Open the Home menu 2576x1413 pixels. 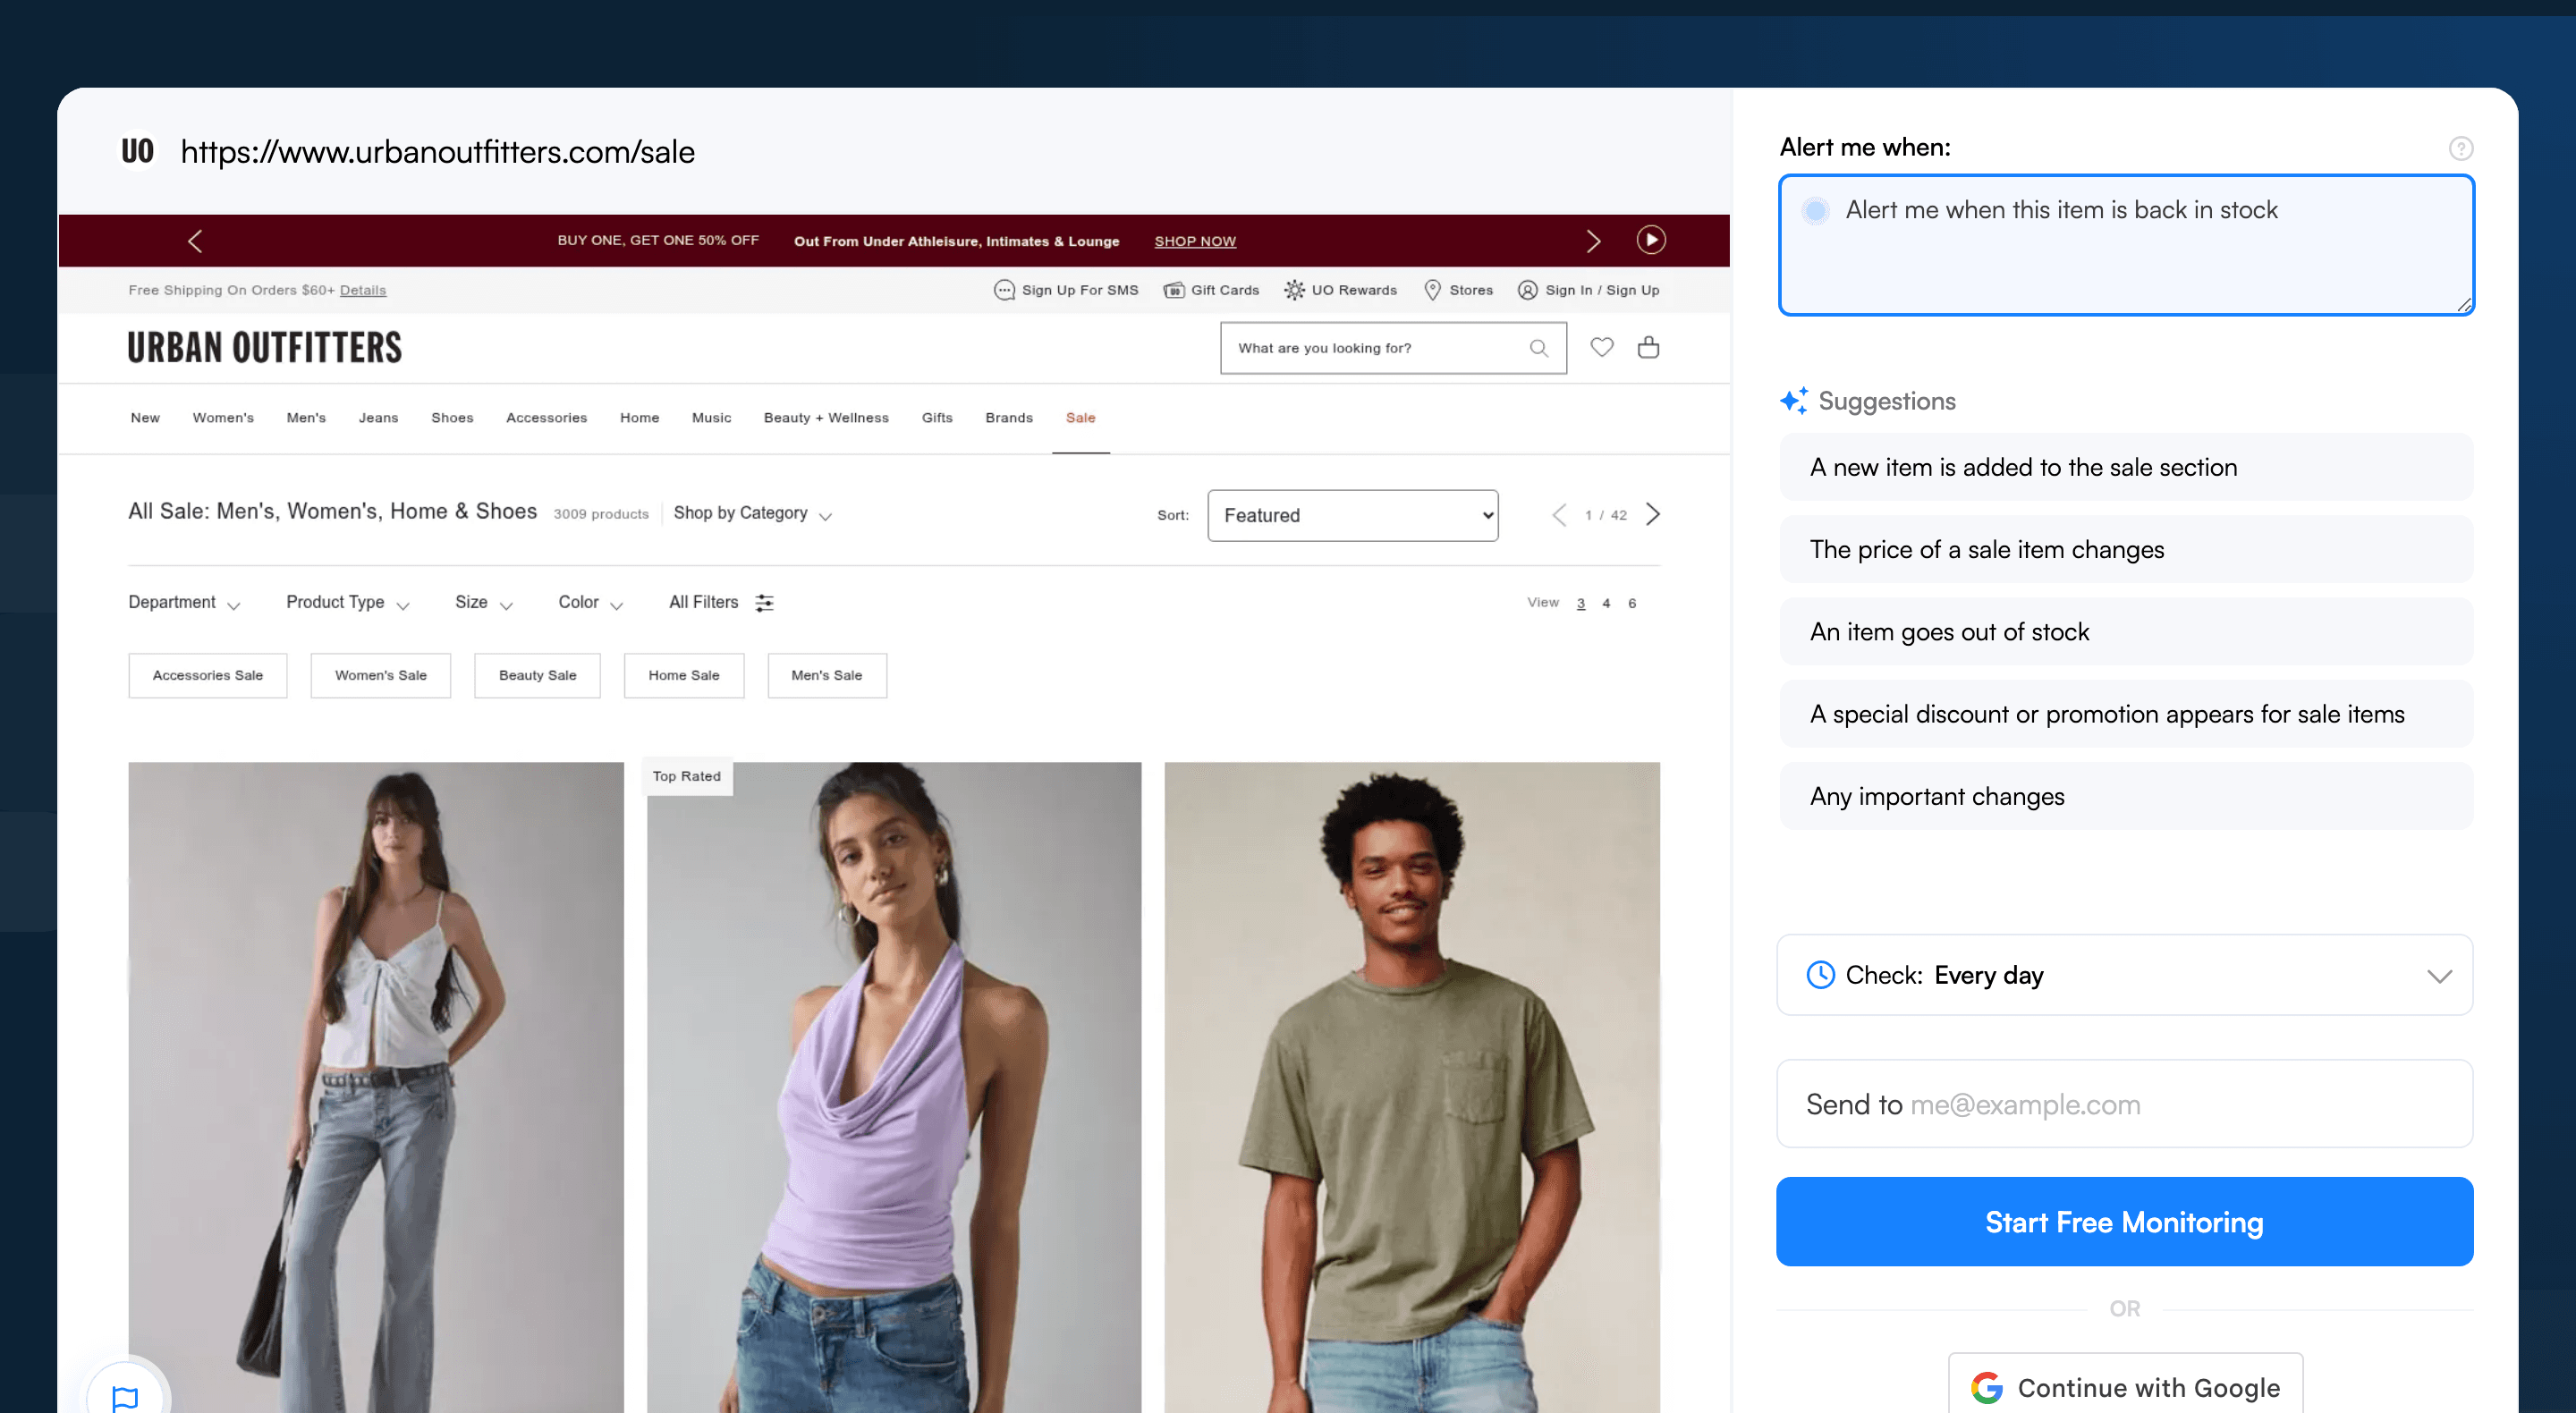pos(639,418)
